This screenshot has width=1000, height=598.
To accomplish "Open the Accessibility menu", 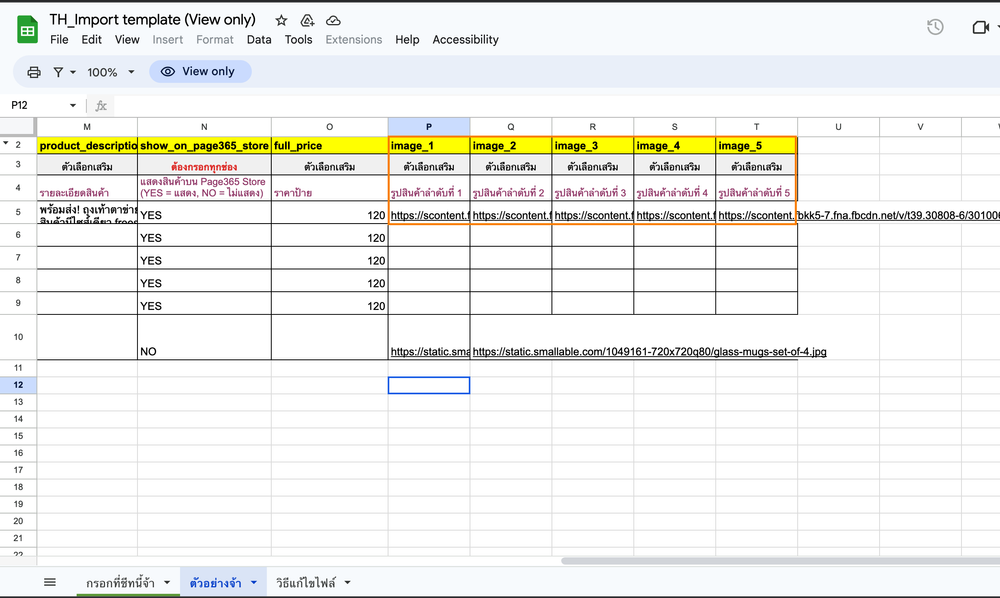I will [466, 40].
